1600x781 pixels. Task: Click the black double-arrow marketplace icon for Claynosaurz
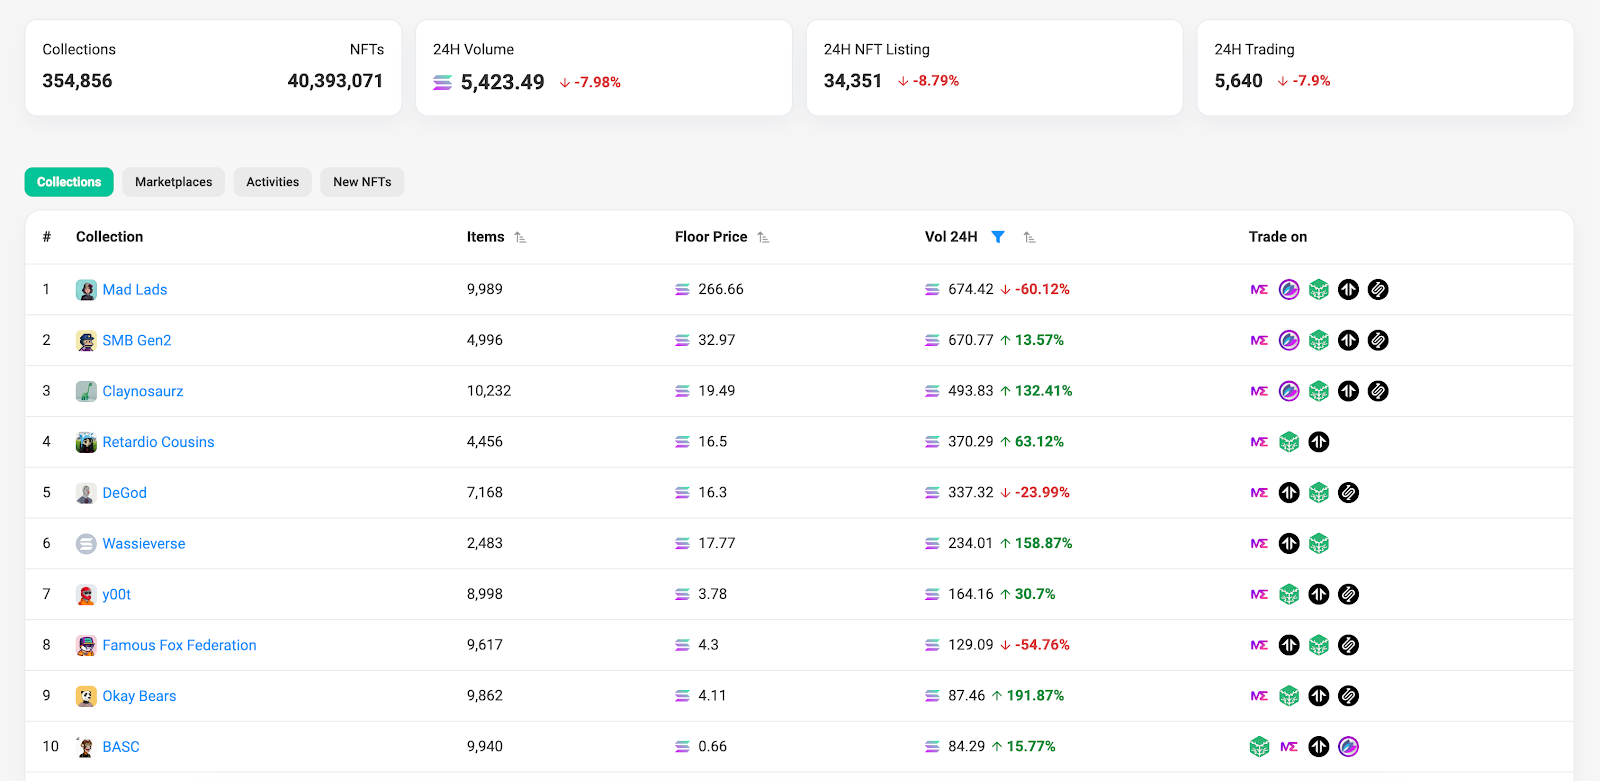tap(1348, 391)
